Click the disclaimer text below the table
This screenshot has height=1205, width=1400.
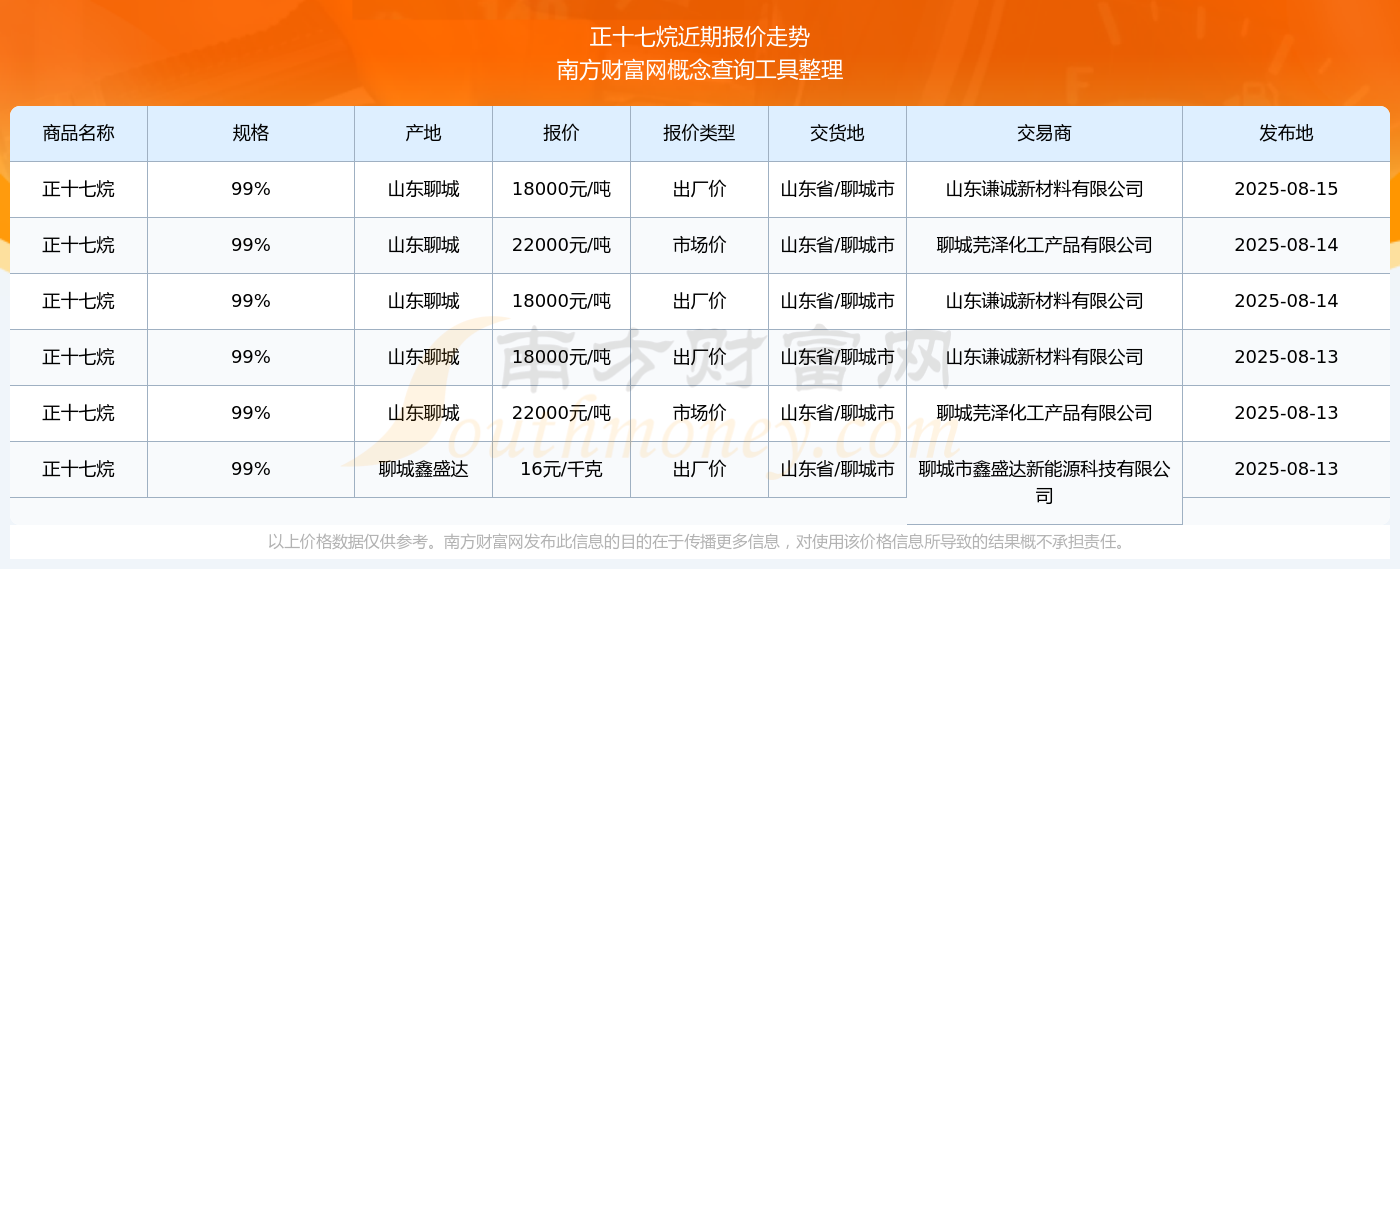pyautogui.click(x=700, y=542)
